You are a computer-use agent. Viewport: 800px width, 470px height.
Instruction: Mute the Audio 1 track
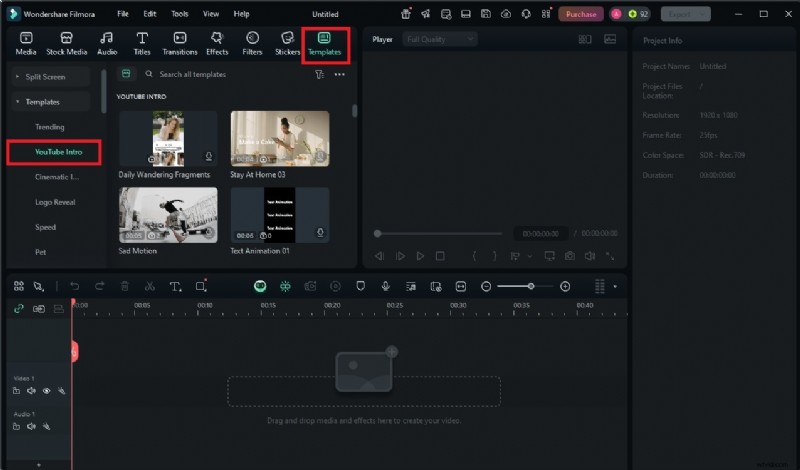click(x=31, y=426)
